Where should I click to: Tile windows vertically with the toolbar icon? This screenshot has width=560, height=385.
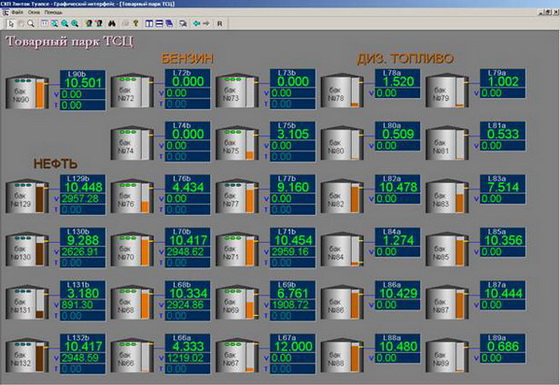149,24
